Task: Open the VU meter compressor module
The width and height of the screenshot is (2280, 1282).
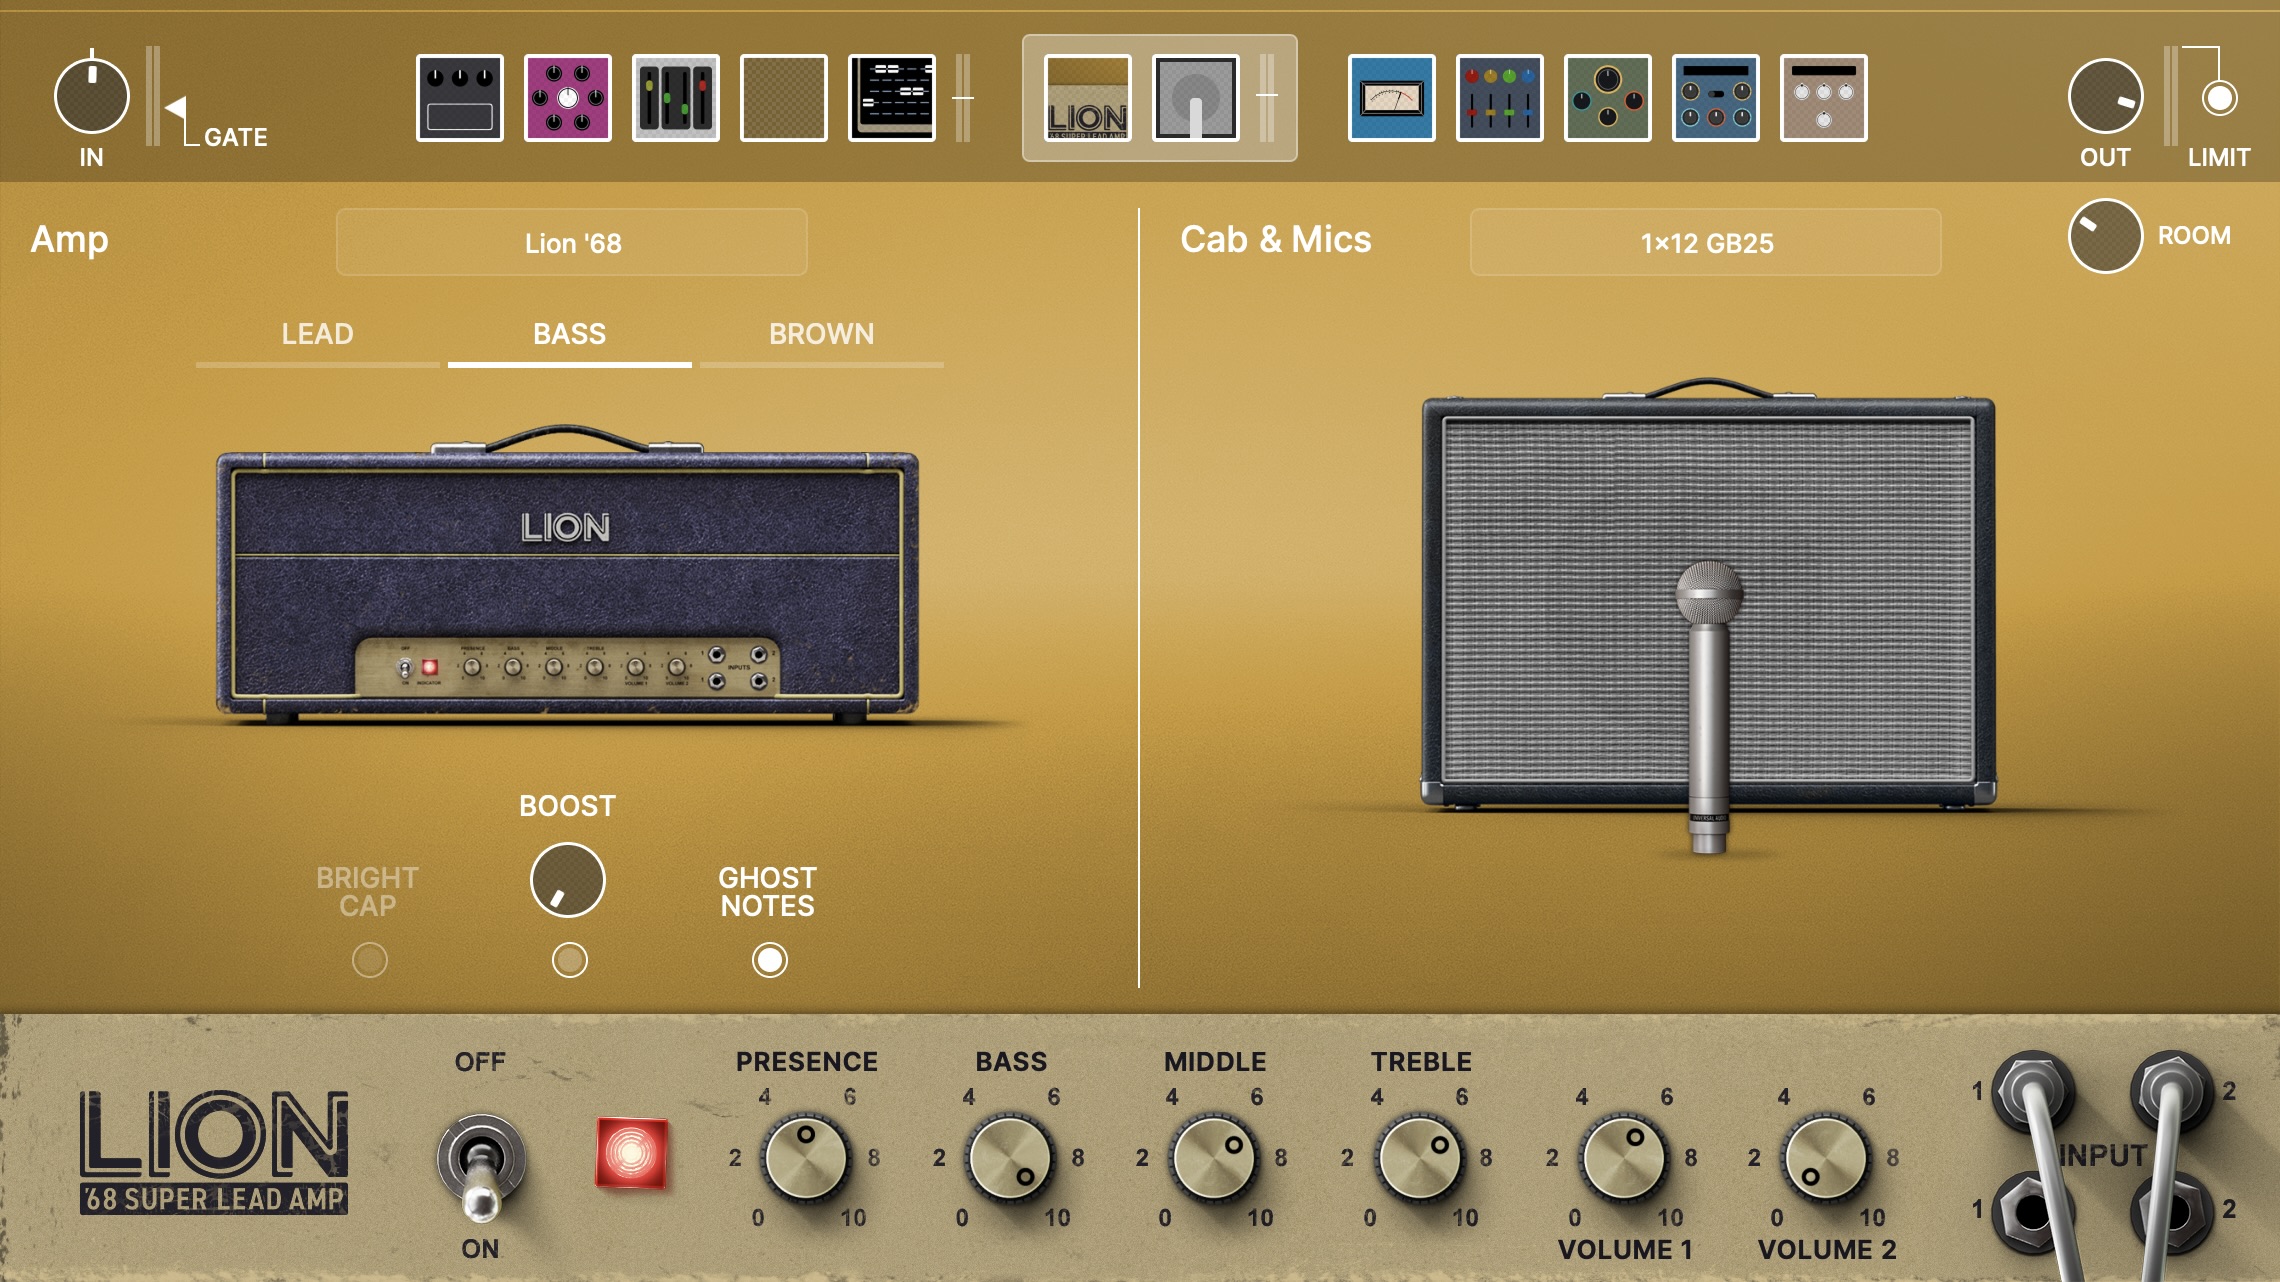Action: click(x=1390, y=98)
